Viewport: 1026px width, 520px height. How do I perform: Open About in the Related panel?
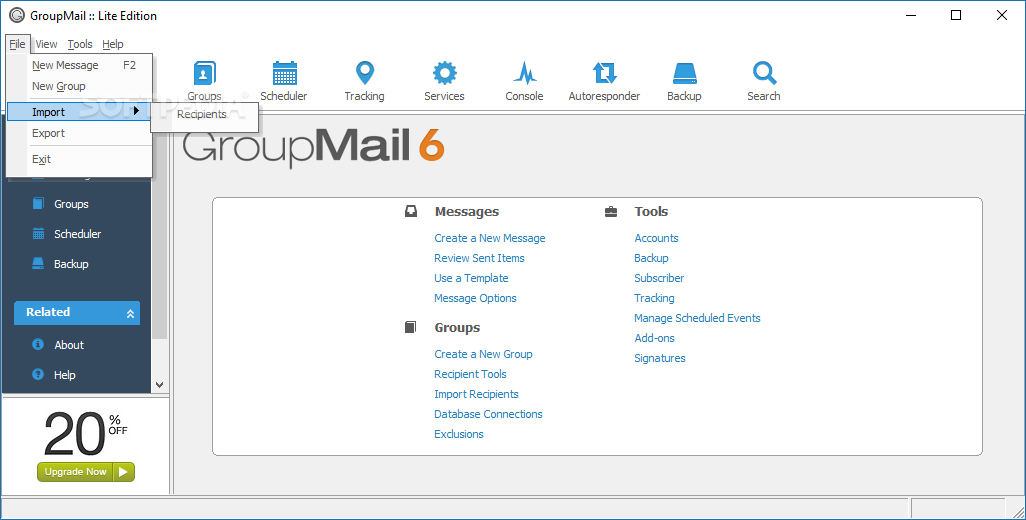[x=69, y=345]
